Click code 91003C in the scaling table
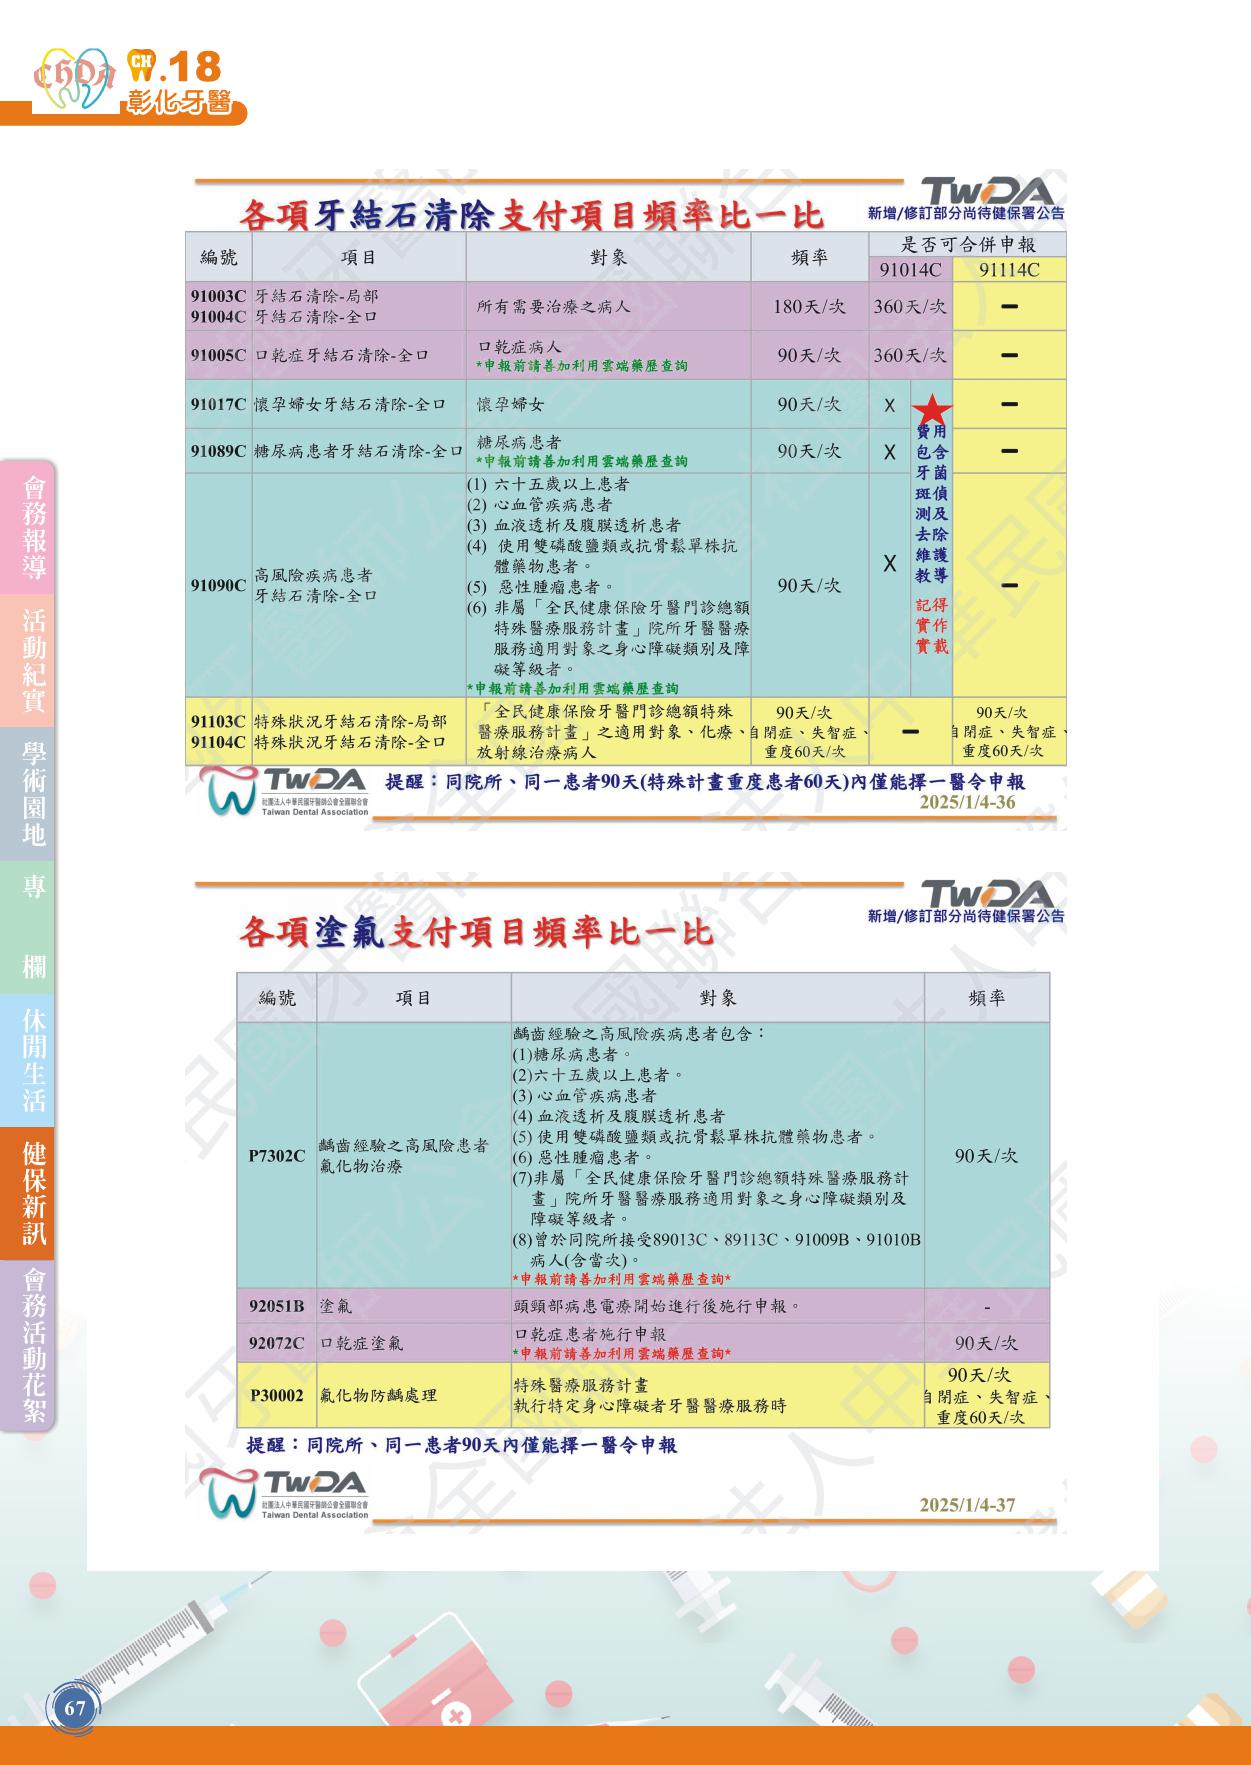The width and height of the screenshot is (1251, 1765). point(218,296)
